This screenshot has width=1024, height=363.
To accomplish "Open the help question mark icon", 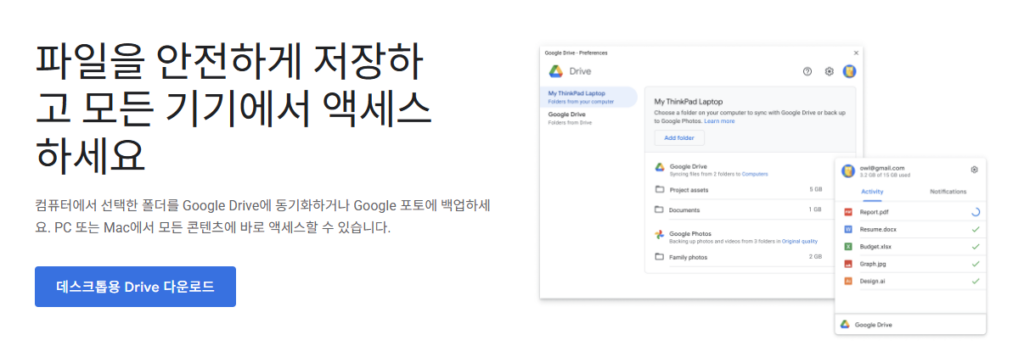I will [x=807, y=72].
